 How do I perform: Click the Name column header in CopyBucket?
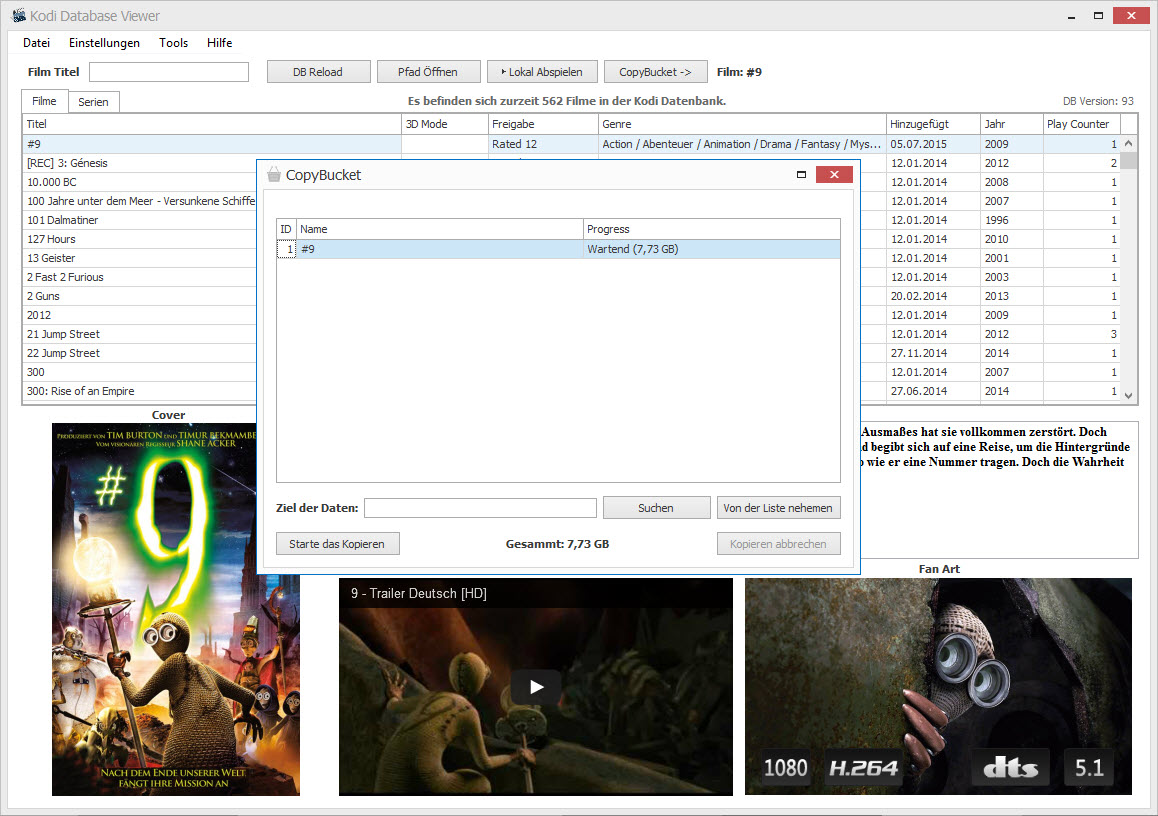439,229
